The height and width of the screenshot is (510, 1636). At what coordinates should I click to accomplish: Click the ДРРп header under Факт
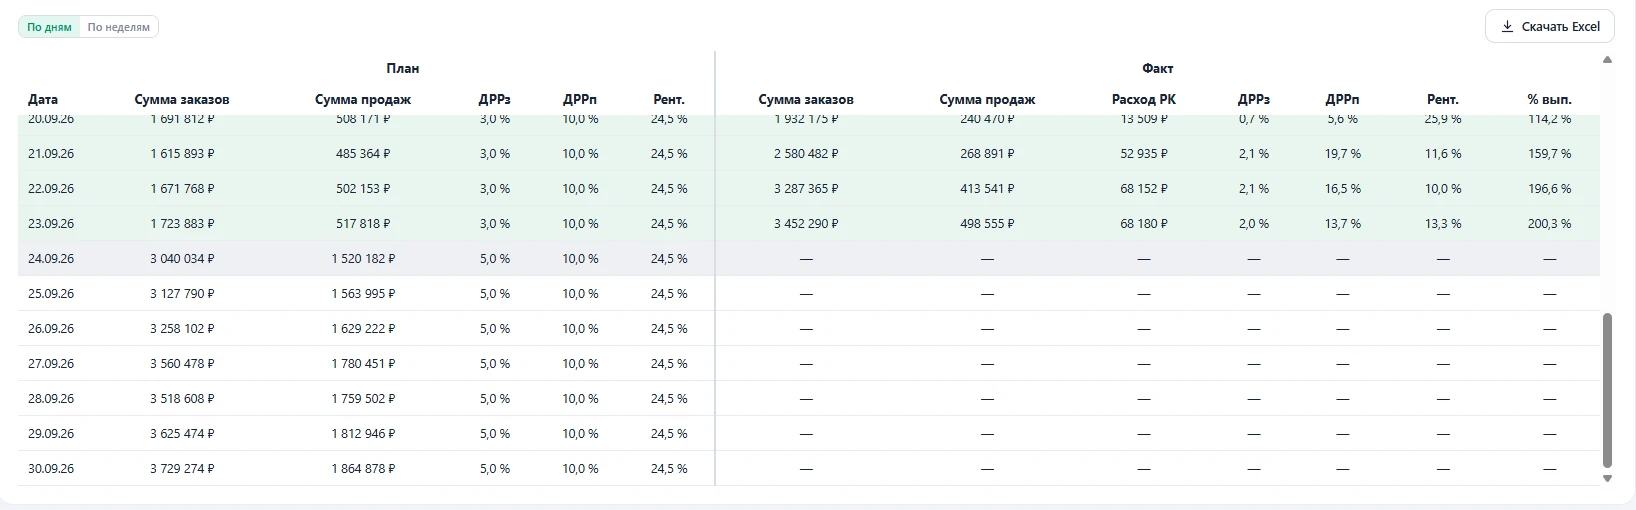click(x=1342, y=100)
